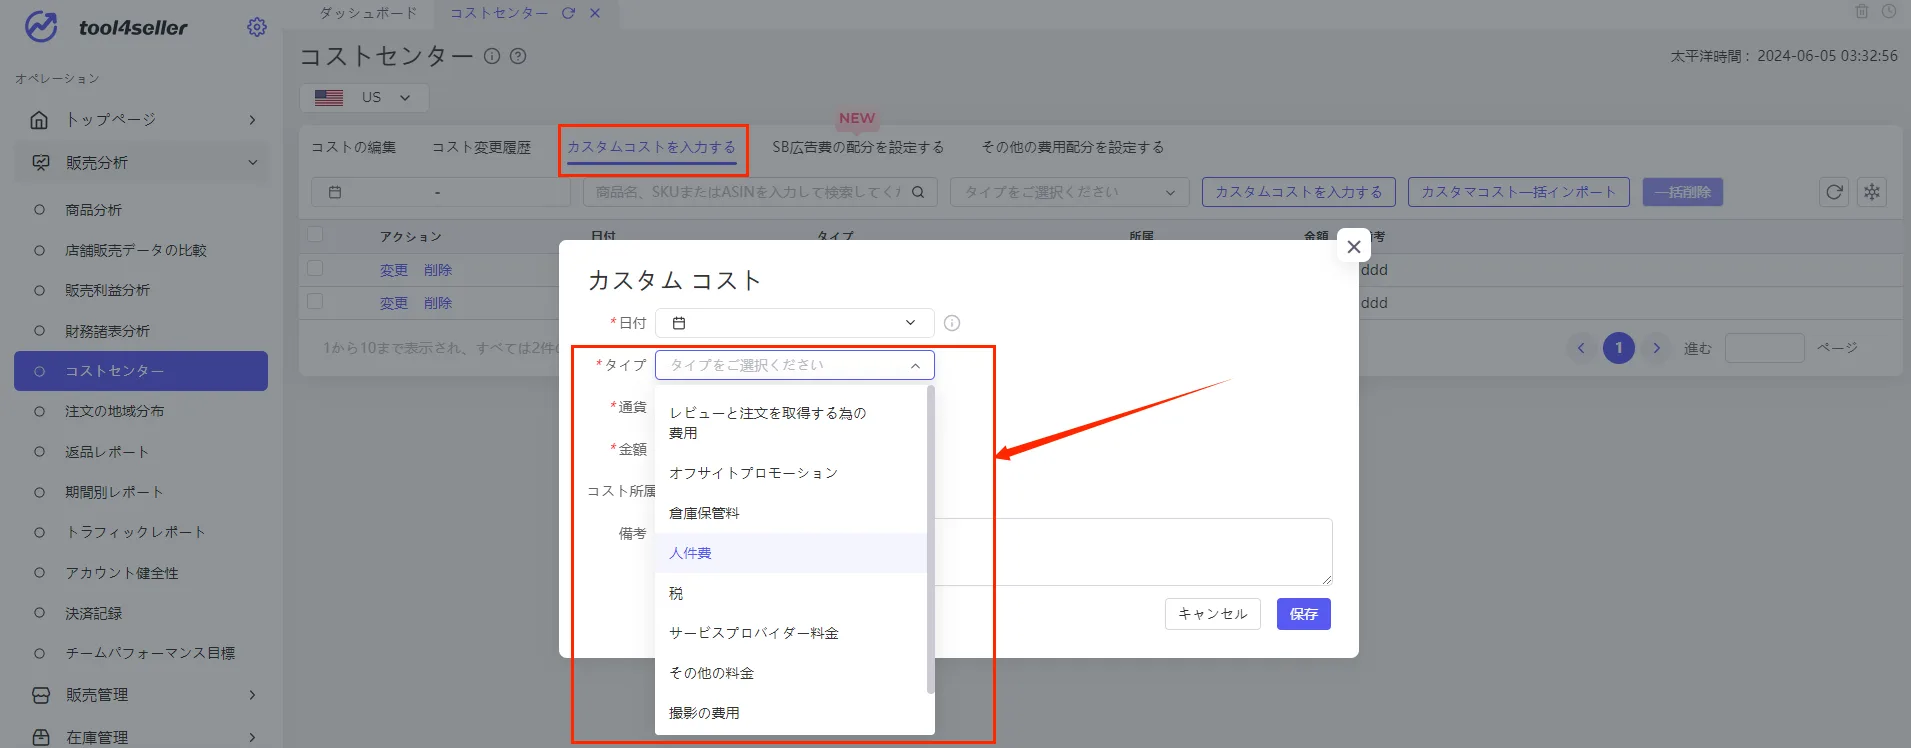1911x748 pixels.
Task: Expand トップページ sidebar chevron
Action: point(252,120)
